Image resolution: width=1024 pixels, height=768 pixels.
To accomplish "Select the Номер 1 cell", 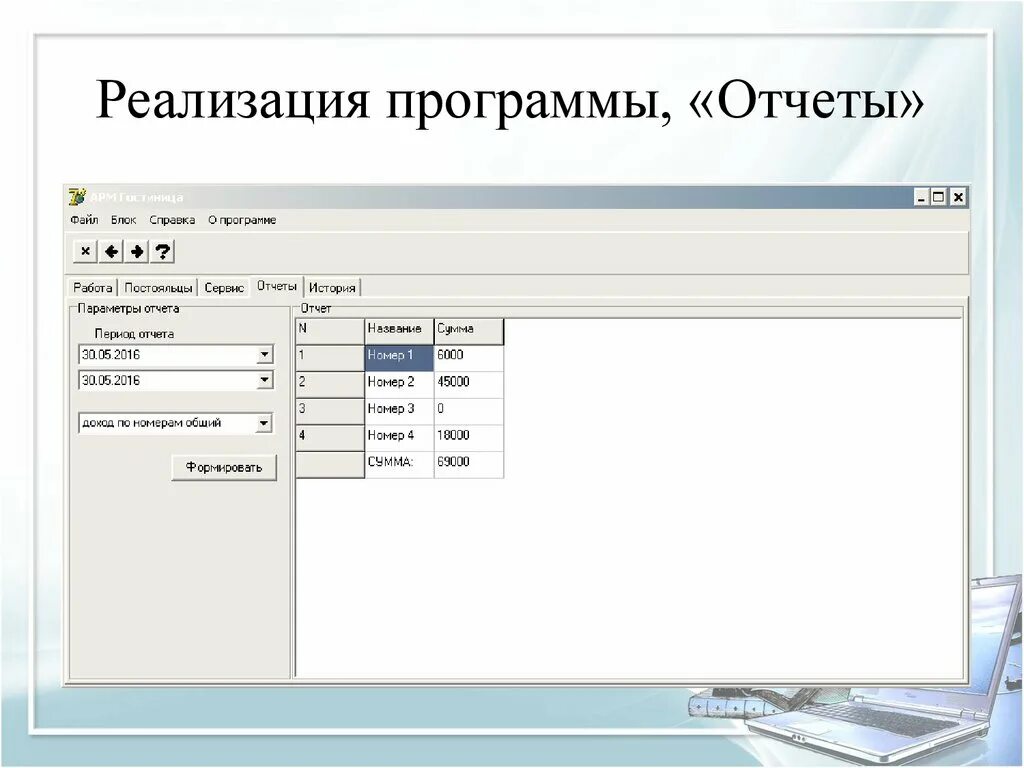I will (399, 359).
